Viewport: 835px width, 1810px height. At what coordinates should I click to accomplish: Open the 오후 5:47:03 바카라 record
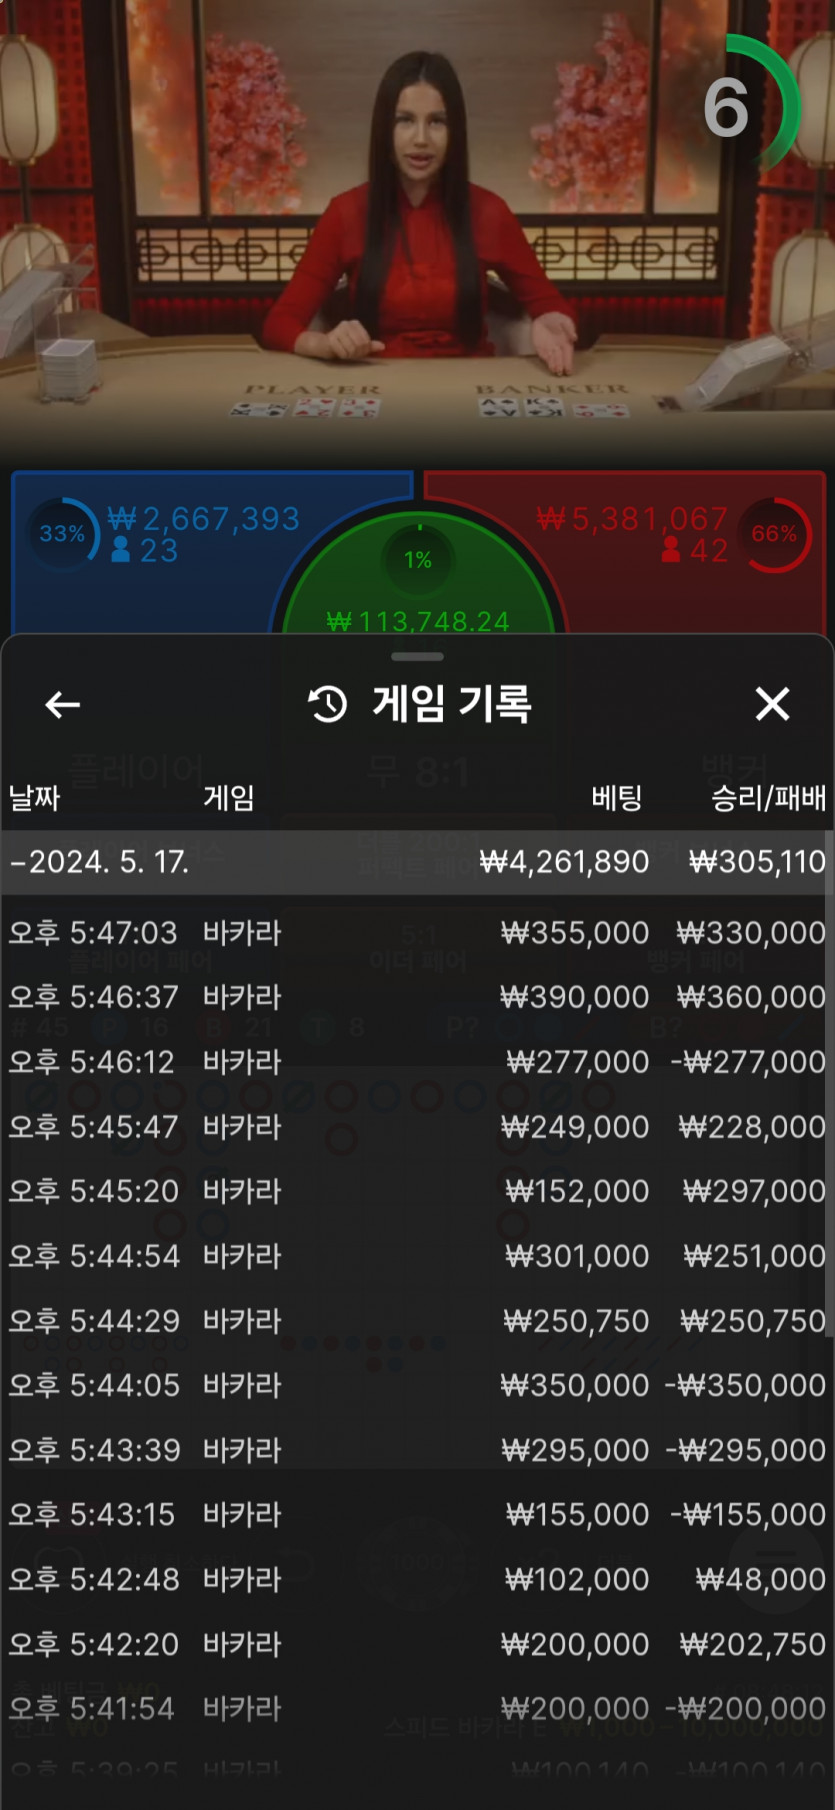(417, 933)
